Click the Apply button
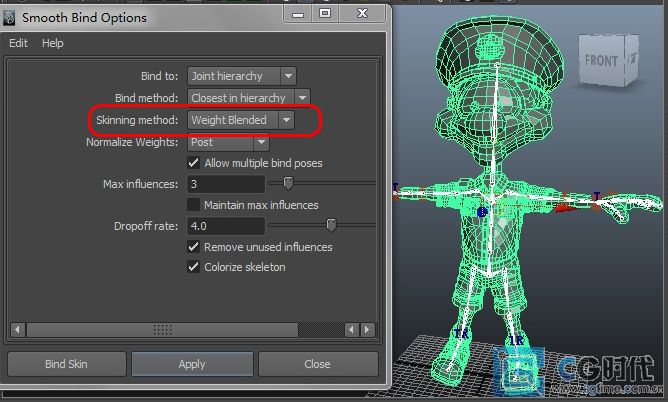668x402 pixels. (x=192, y=364)
